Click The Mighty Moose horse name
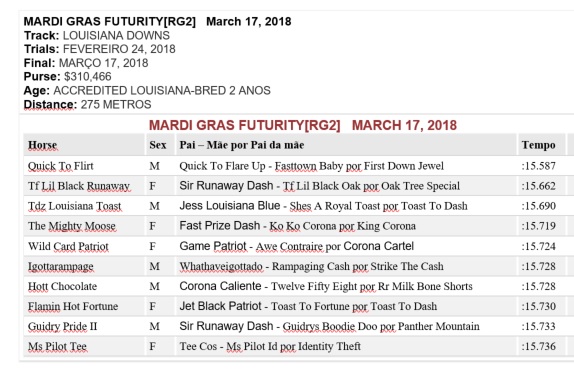Viewport: 574px width, 386px height. [x=72, y=226]
